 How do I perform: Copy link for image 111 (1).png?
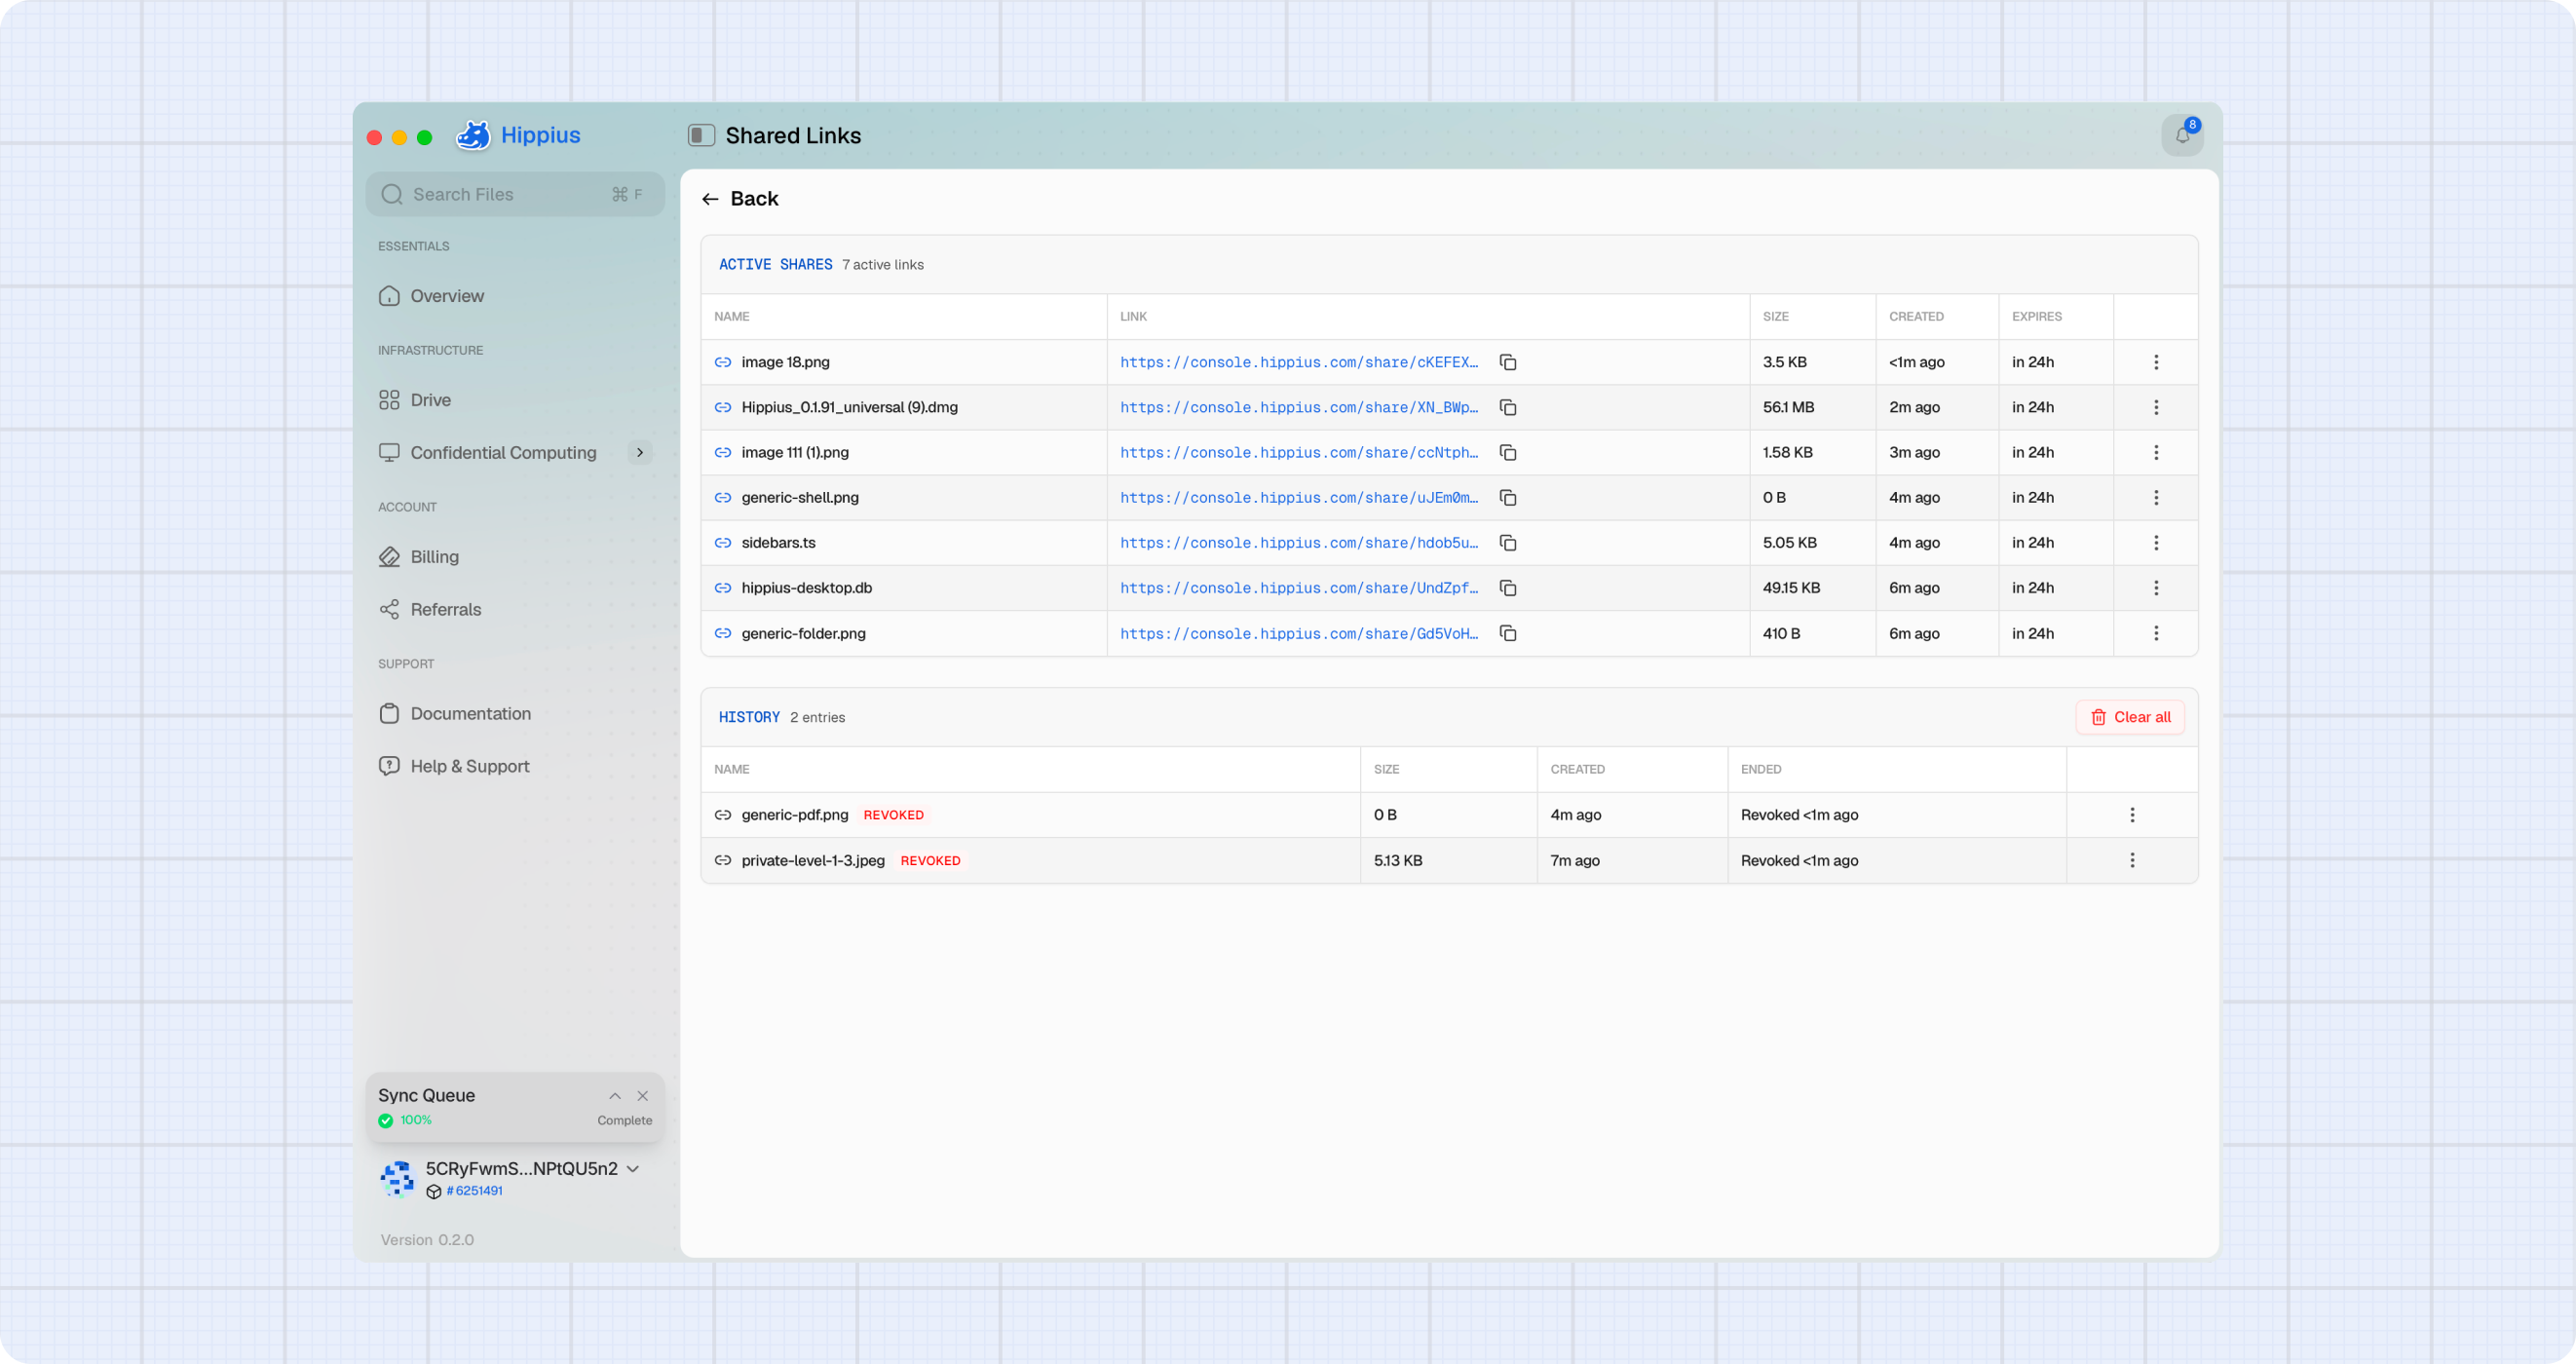coord(1508,452)
